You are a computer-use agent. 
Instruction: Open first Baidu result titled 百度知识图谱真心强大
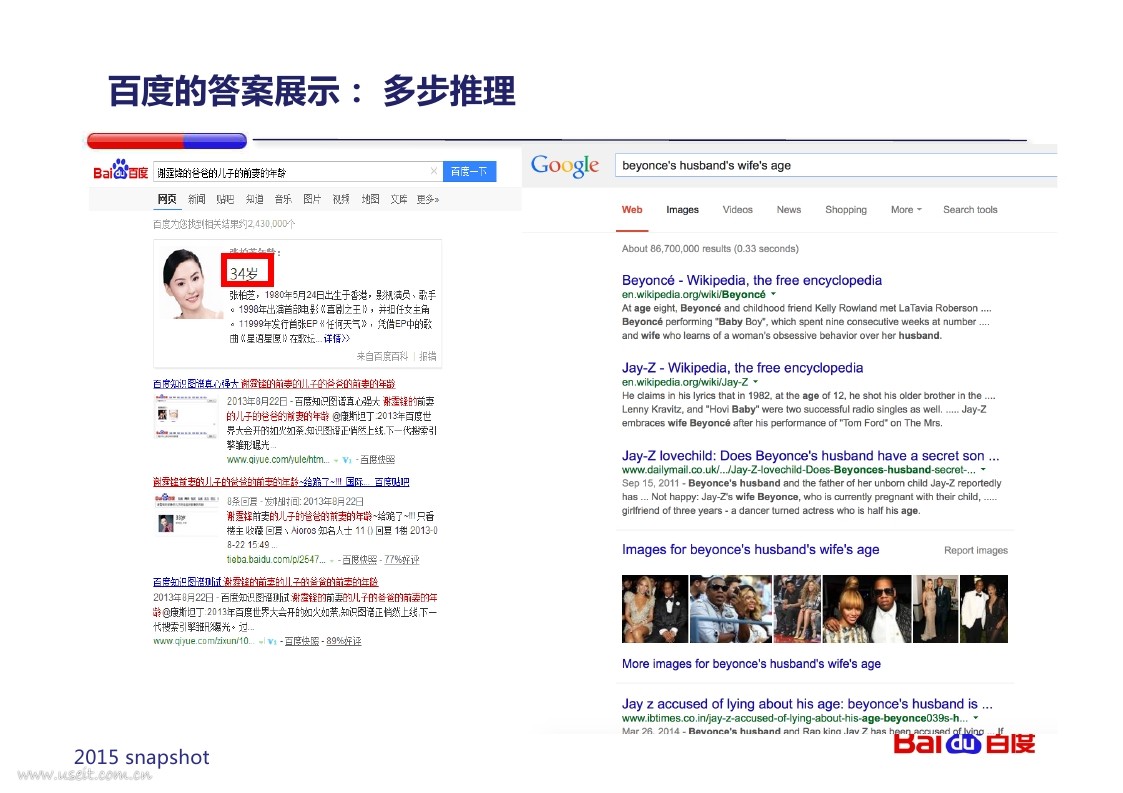pyautogui.click(x=274, y=384)
